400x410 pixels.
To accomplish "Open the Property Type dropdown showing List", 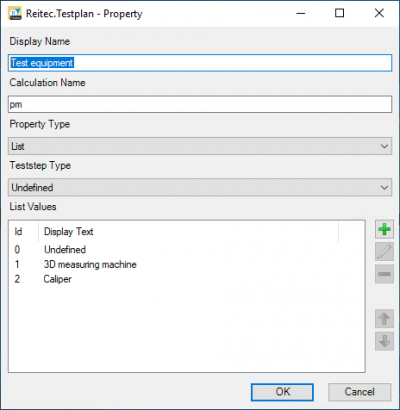I will tap(200, 146).
